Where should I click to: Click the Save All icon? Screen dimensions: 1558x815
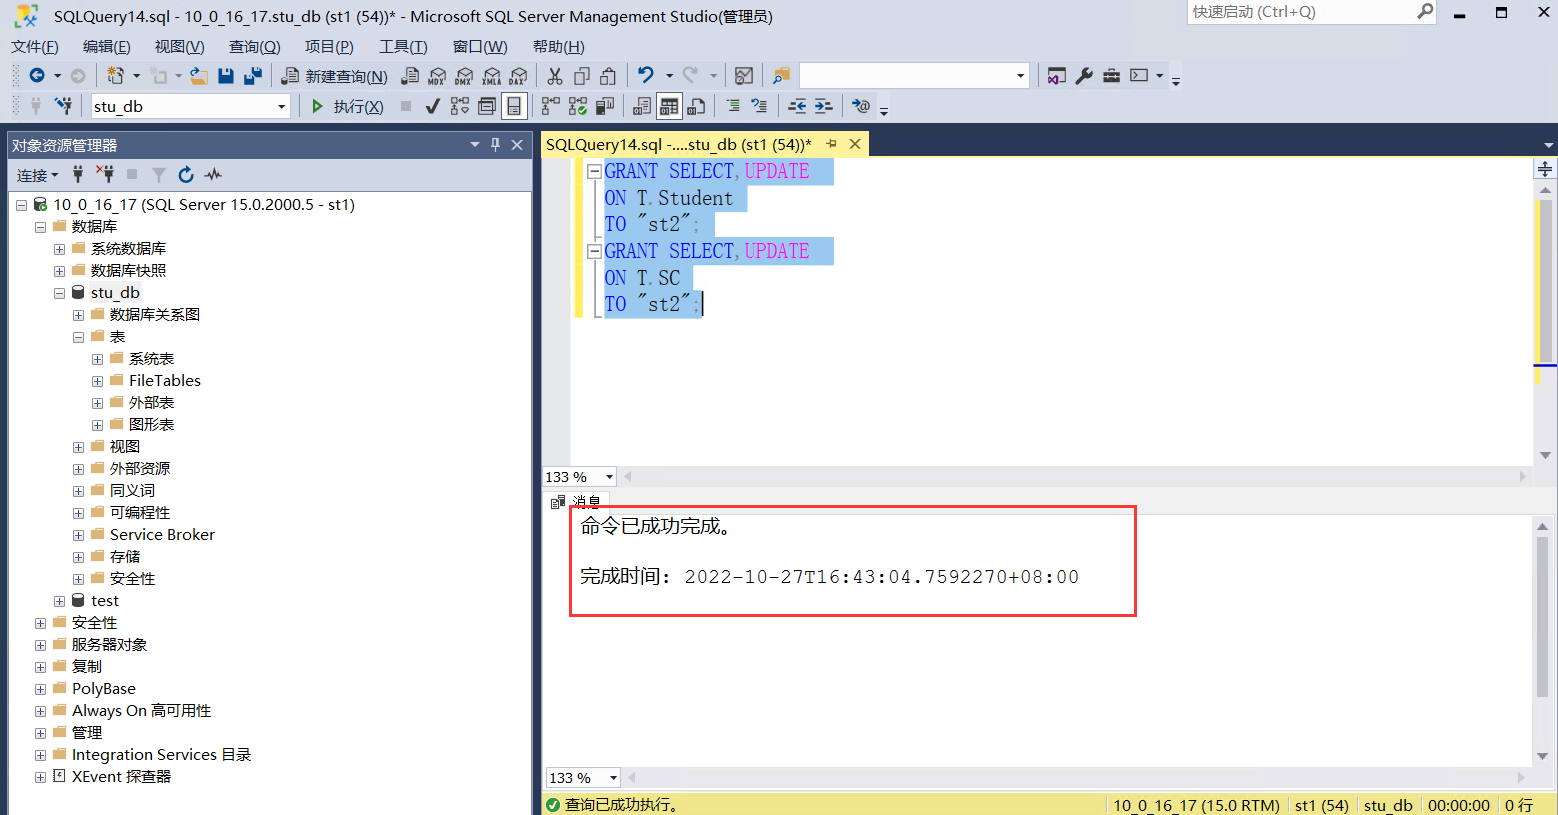pyautogui.click(x=253, y=76)
